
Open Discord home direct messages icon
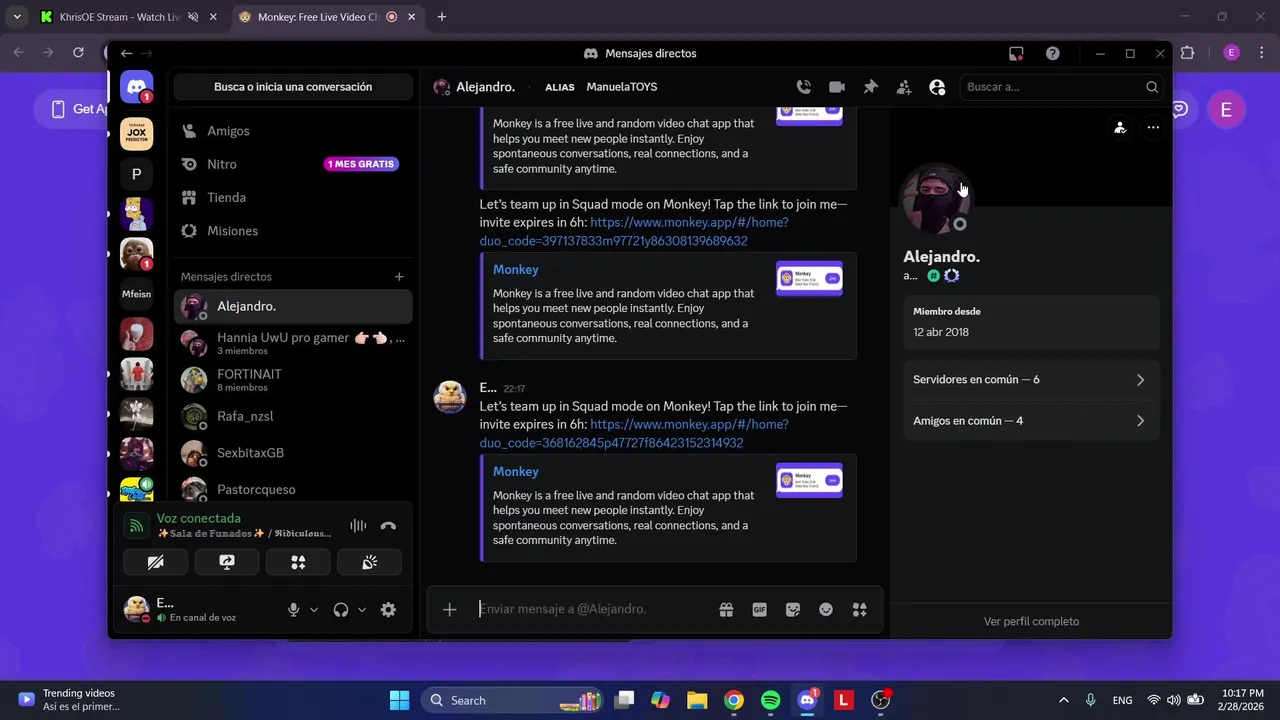137,87
